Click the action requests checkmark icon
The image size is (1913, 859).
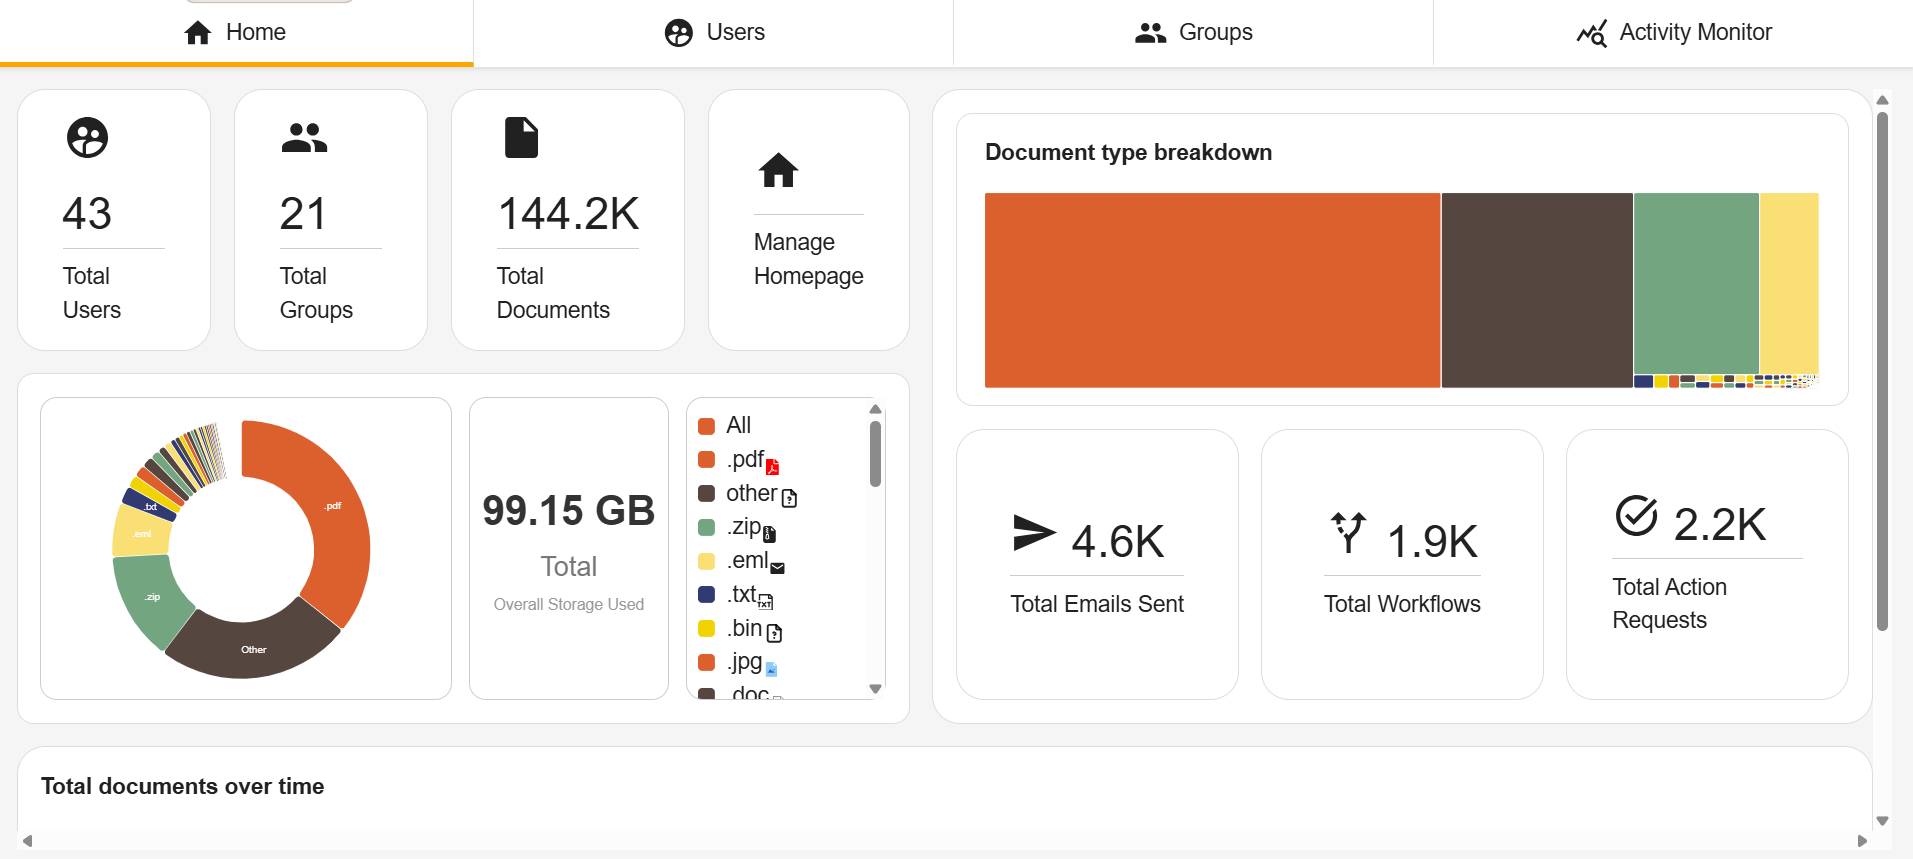pos(1637,516)
